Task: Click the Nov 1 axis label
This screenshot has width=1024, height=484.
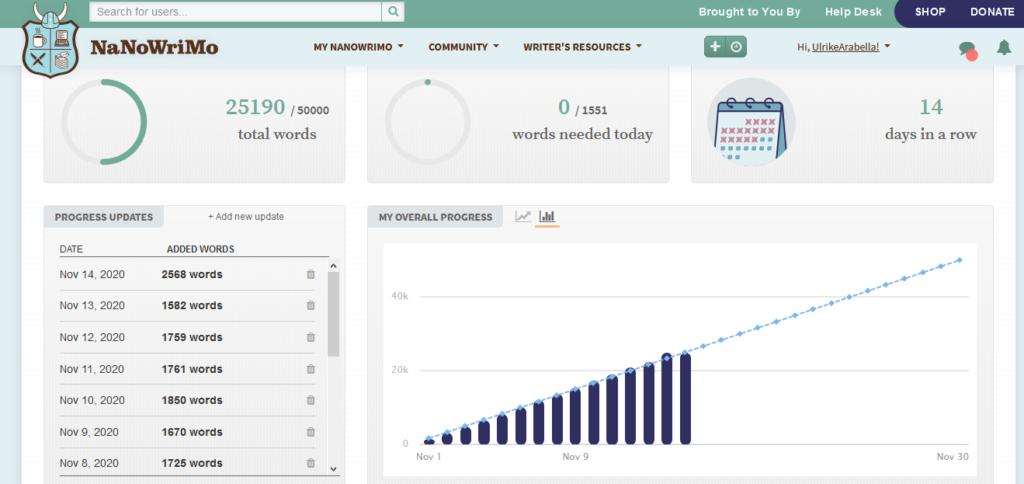Action: [x=428, y=457]
